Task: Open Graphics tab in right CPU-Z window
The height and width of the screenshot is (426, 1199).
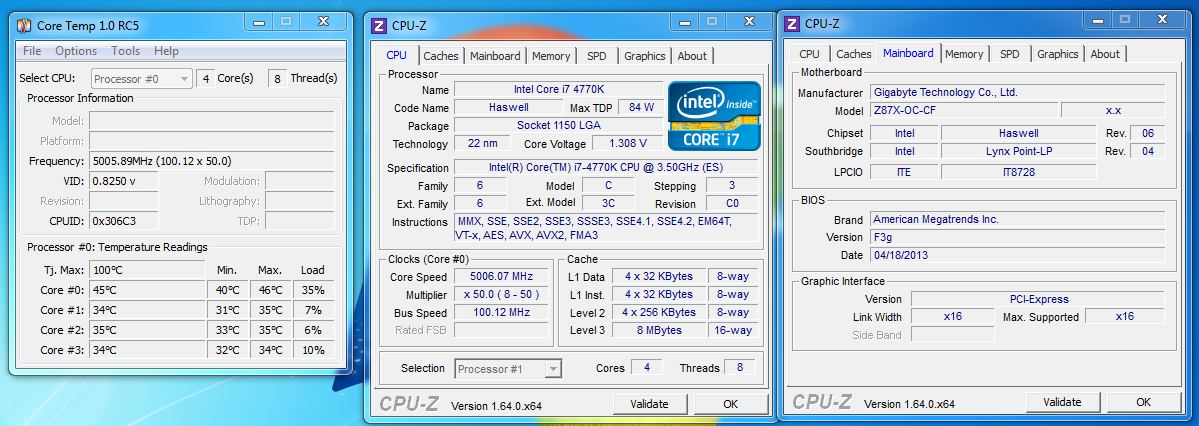Action: click(1058, 54)
